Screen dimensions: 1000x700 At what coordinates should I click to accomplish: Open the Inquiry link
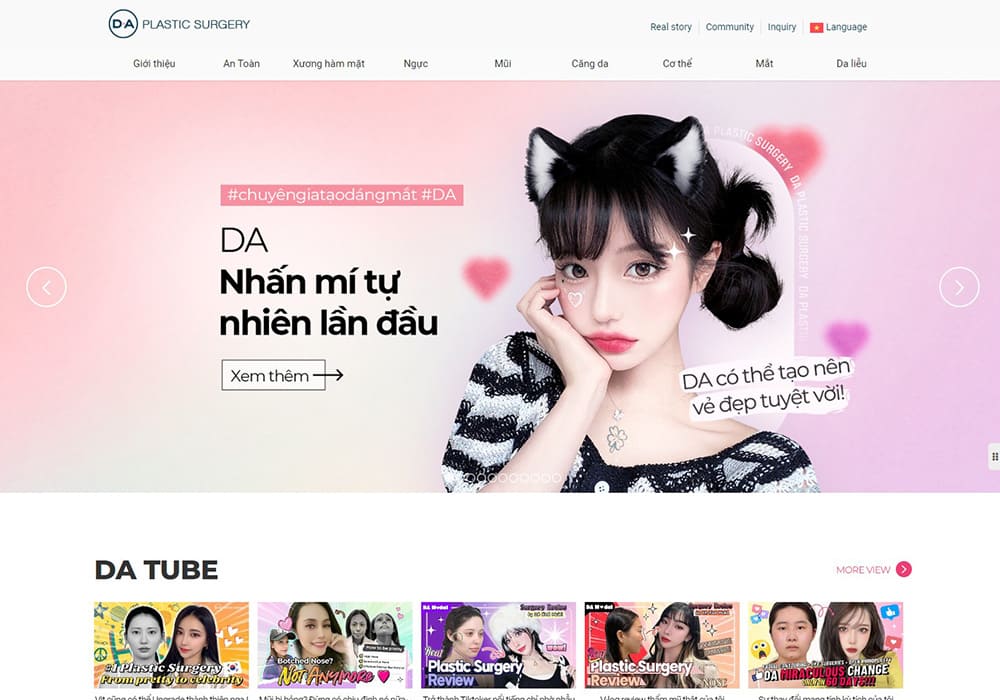coord(782,27)
